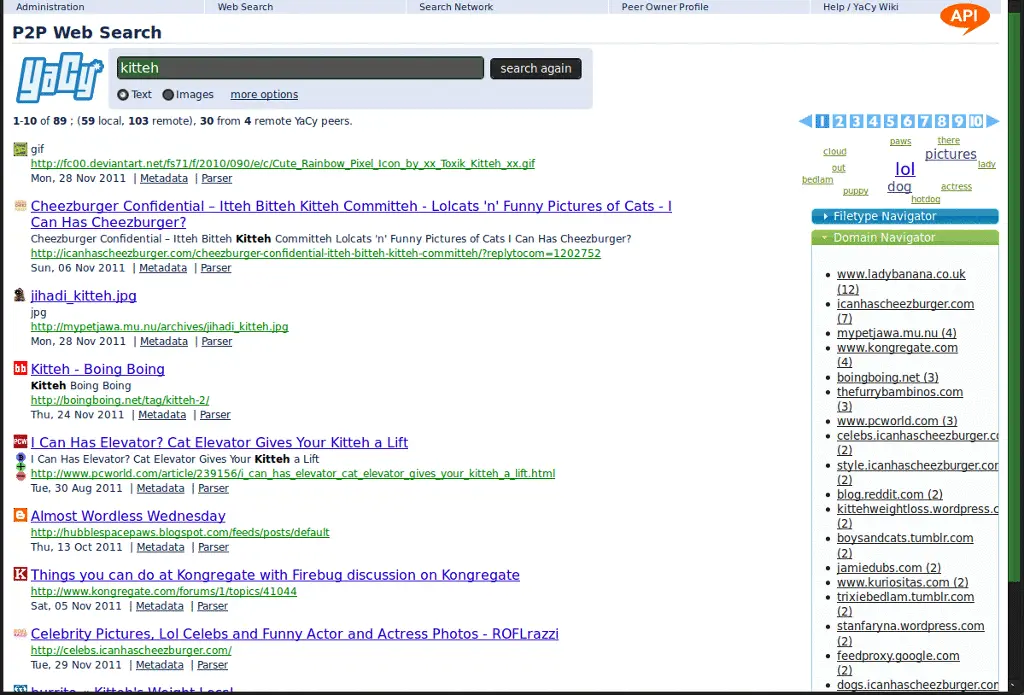
Task: Click the Boing Boing result favicon
Action: (20, 369)
